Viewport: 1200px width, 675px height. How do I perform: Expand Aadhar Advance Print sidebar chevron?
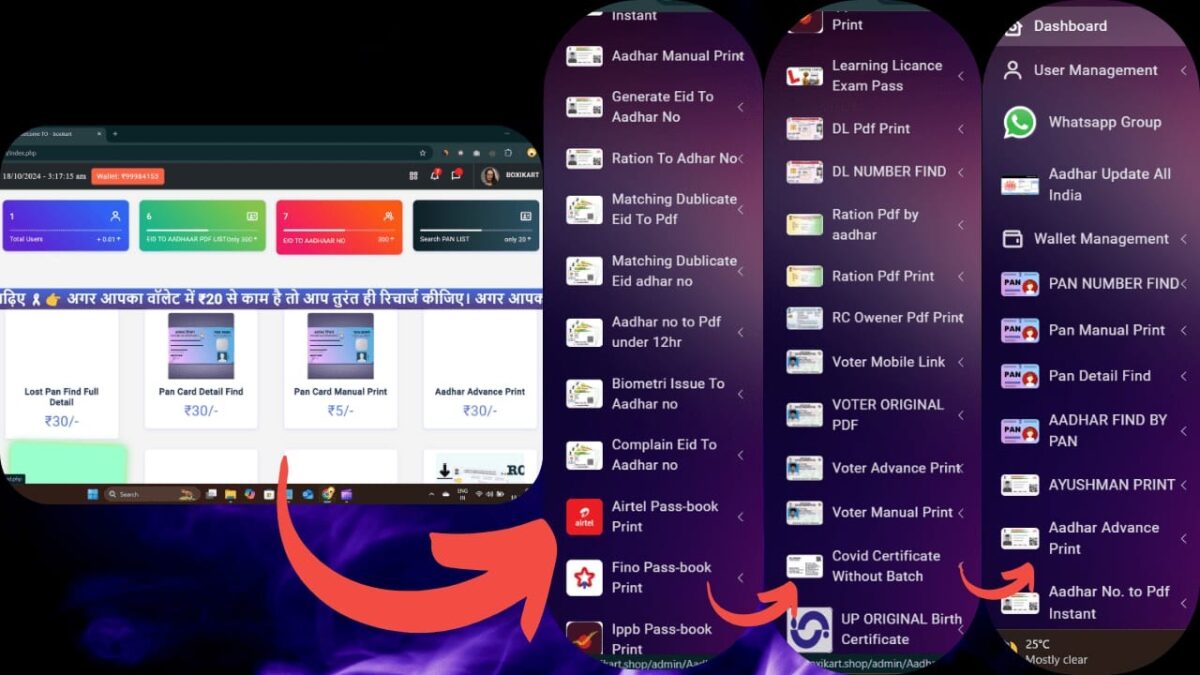(1184, 538)
